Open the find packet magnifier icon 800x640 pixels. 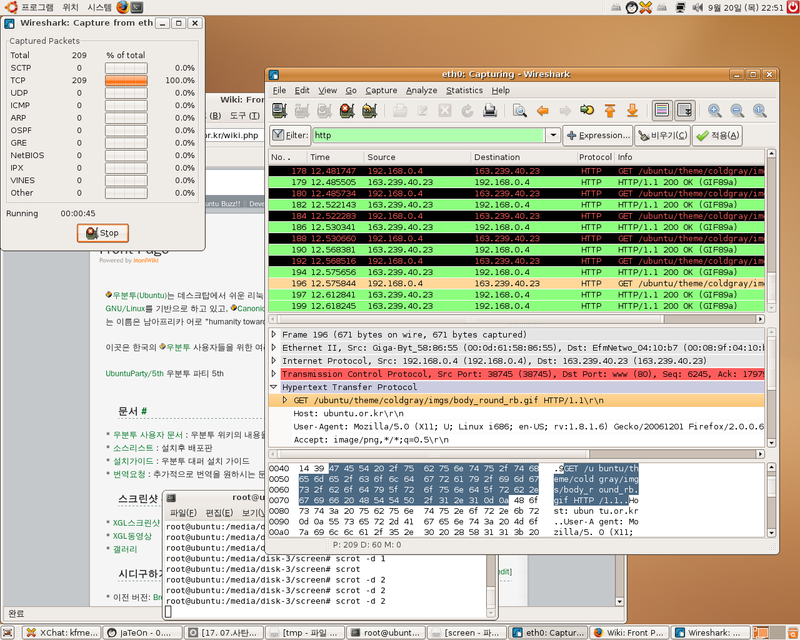tap(519, 110)
